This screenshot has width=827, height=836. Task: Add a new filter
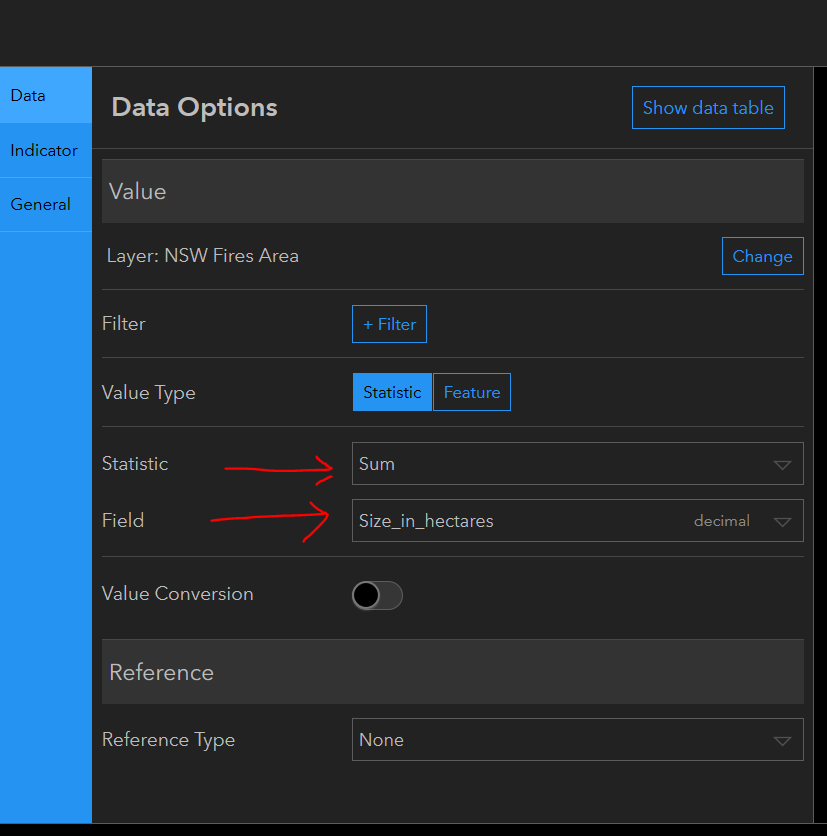tap(389, 324)
